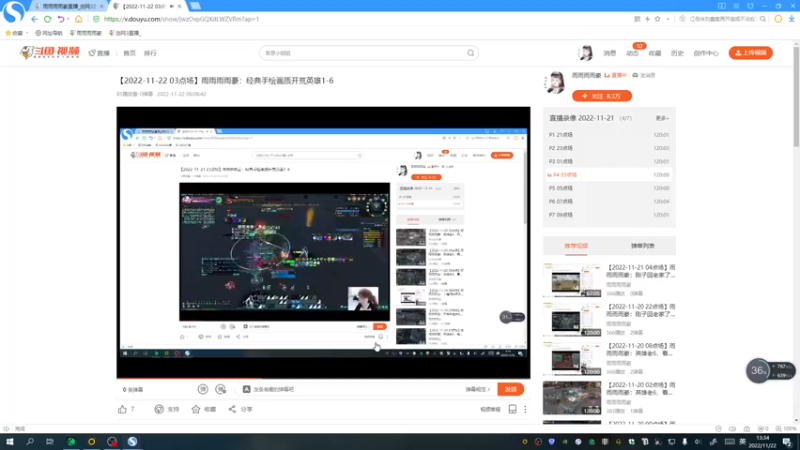Open 创作中心 creator center
Image resolution: width=800 pixels, height=450 pixels.
[706, 53]
